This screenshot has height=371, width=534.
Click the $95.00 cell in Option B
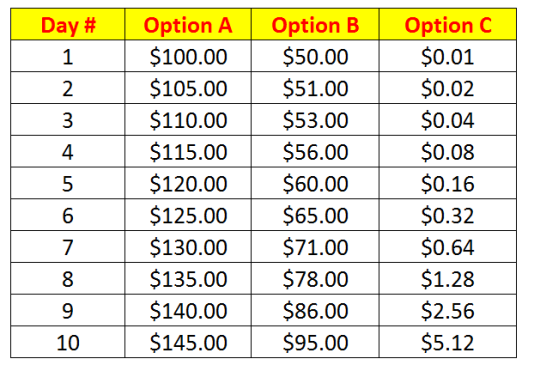tap(315, 342)
